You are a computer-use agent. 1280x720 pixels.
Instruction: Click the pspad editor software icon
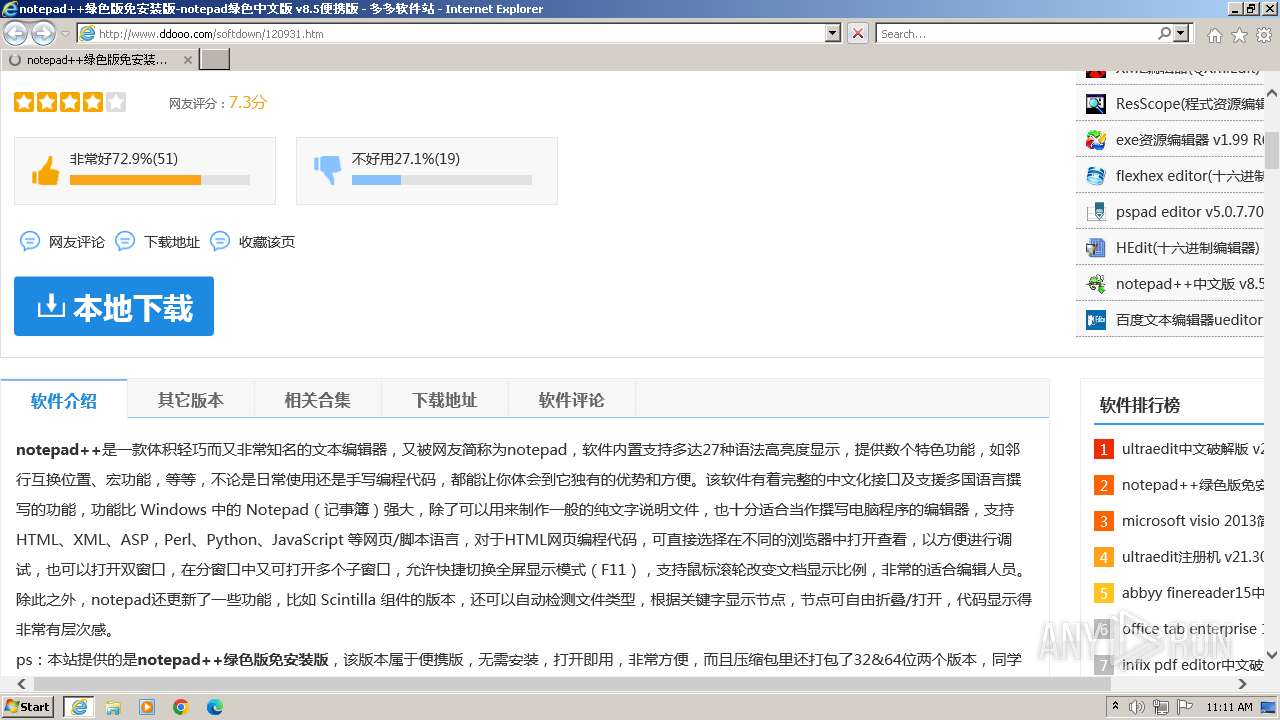click(1096, 212)
